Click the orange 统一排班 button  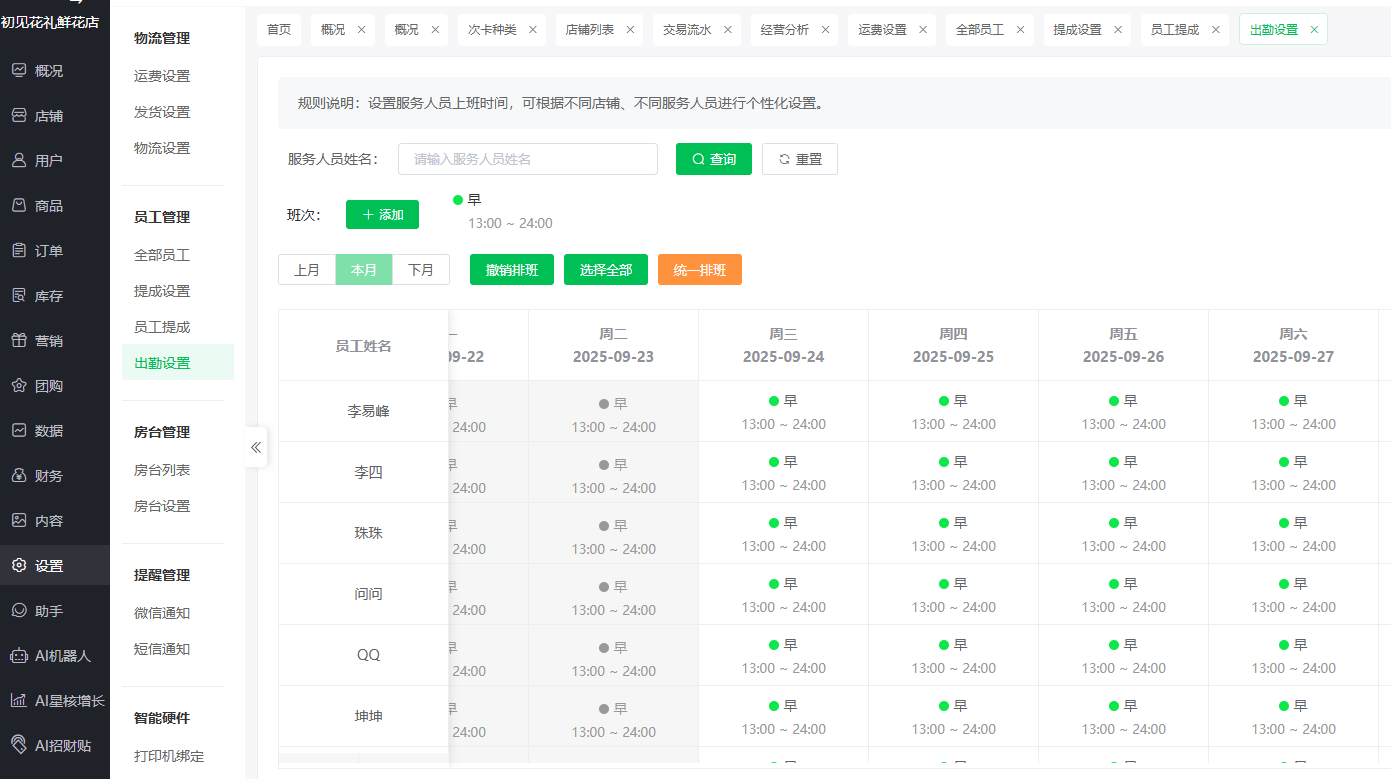pos(699,270)
